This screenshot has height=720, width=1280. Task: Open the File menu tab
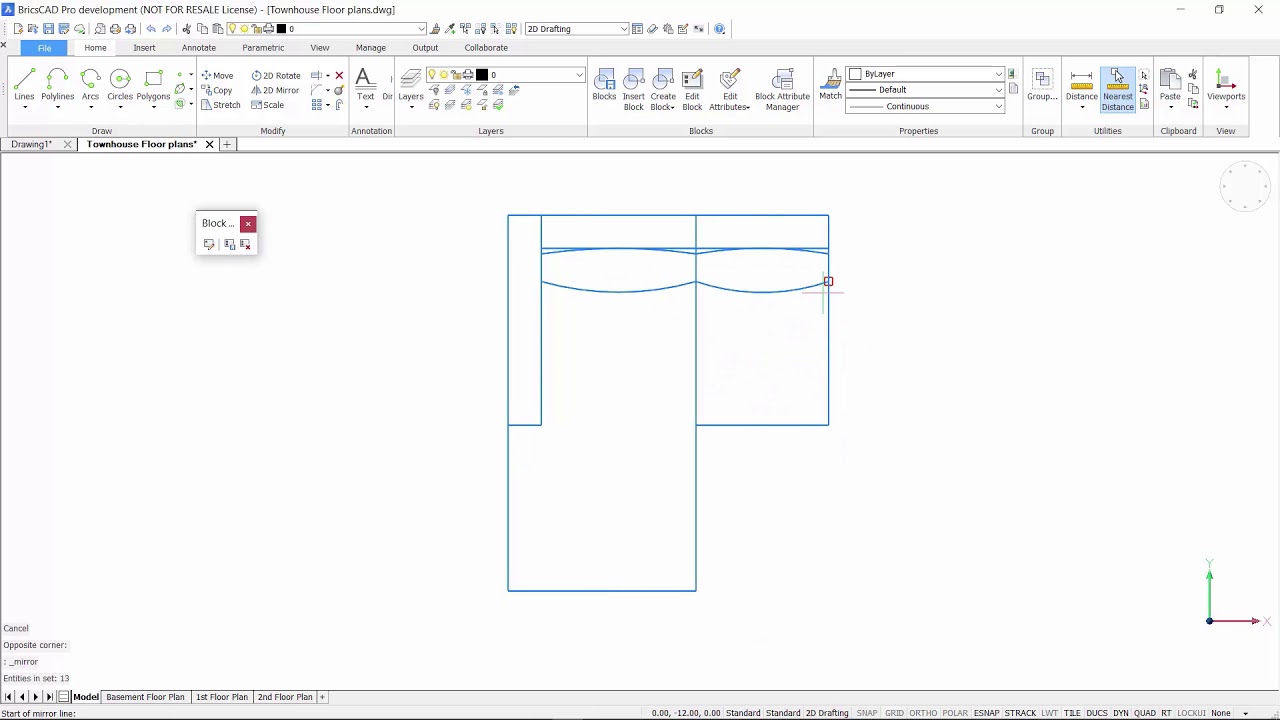[44, 48]
